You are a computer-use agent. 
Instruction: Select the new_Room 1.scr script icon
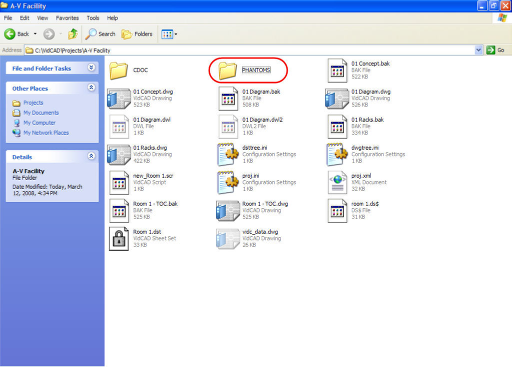point(119,182)
